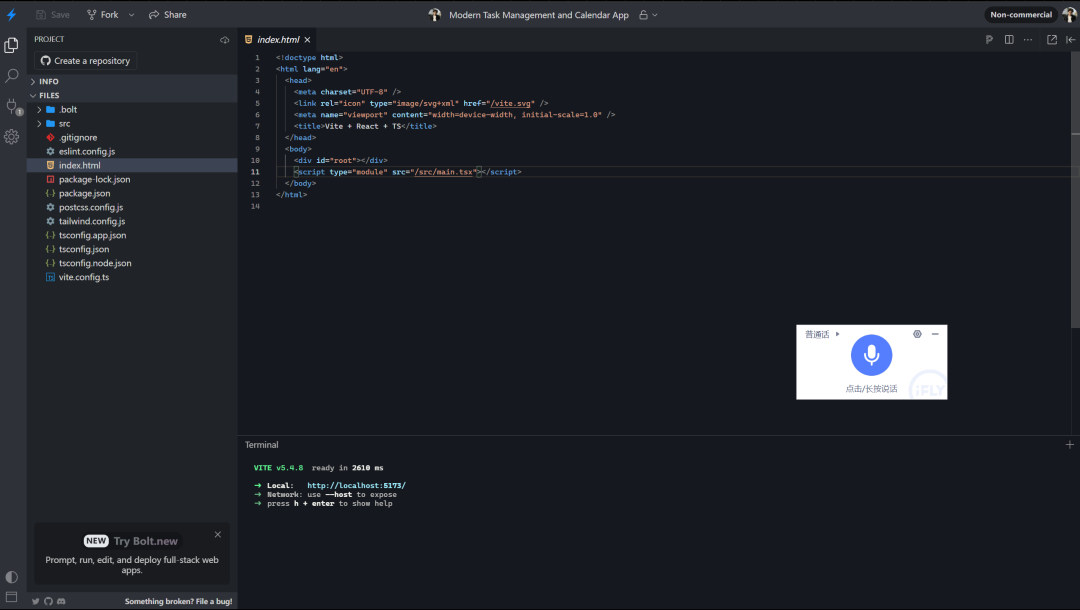Click the Save button
The height and width of the screenshot is (610, 1080).
(53, 14)
